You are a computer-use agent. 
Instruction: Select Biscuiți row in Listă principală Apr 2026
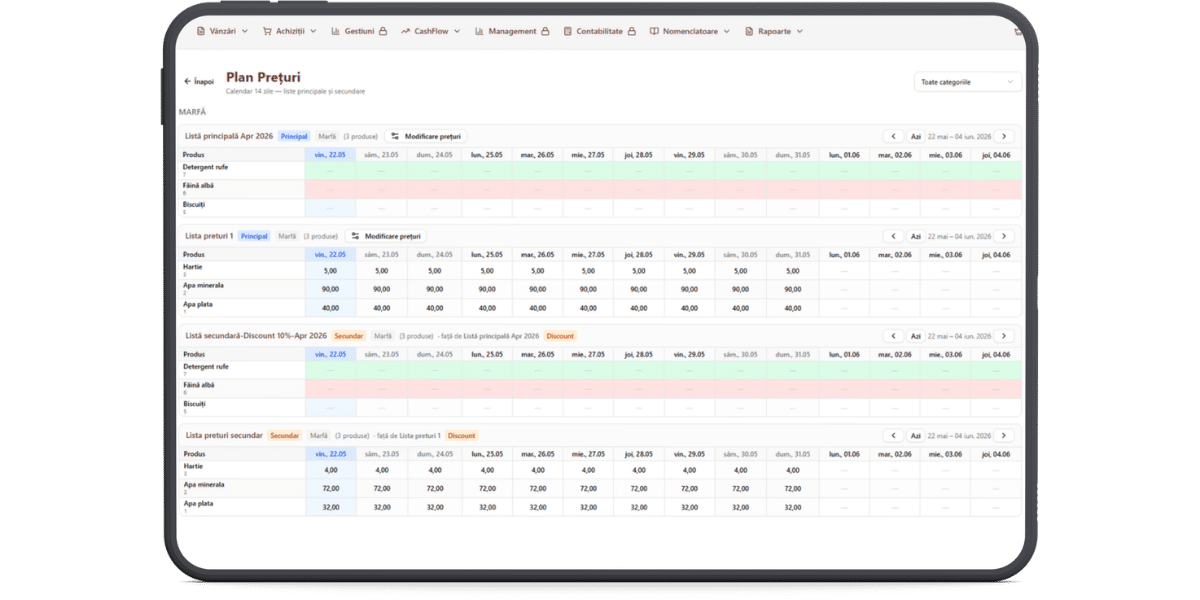[600, 208]
